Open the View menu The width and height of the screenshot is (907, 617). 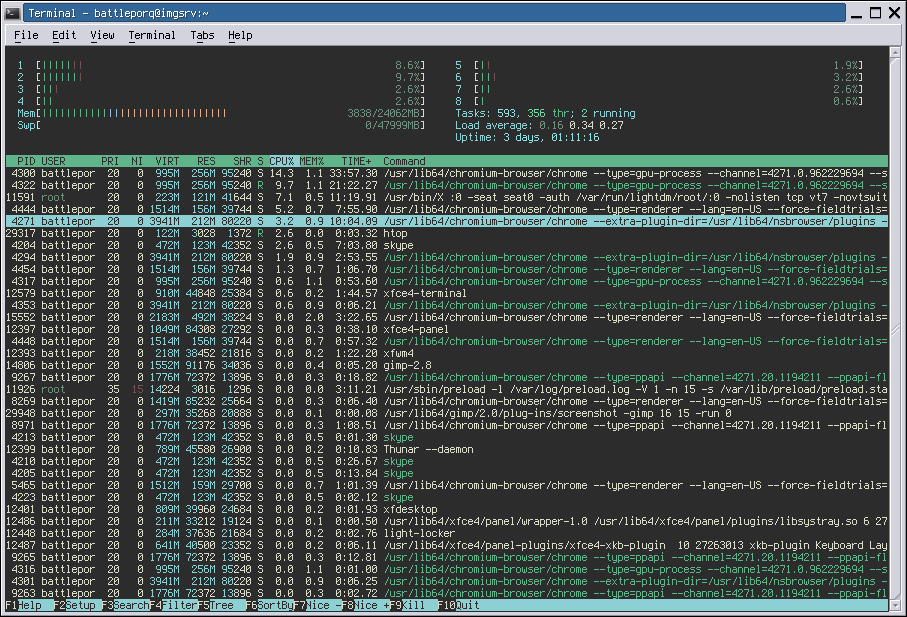[x=102, y=35]
